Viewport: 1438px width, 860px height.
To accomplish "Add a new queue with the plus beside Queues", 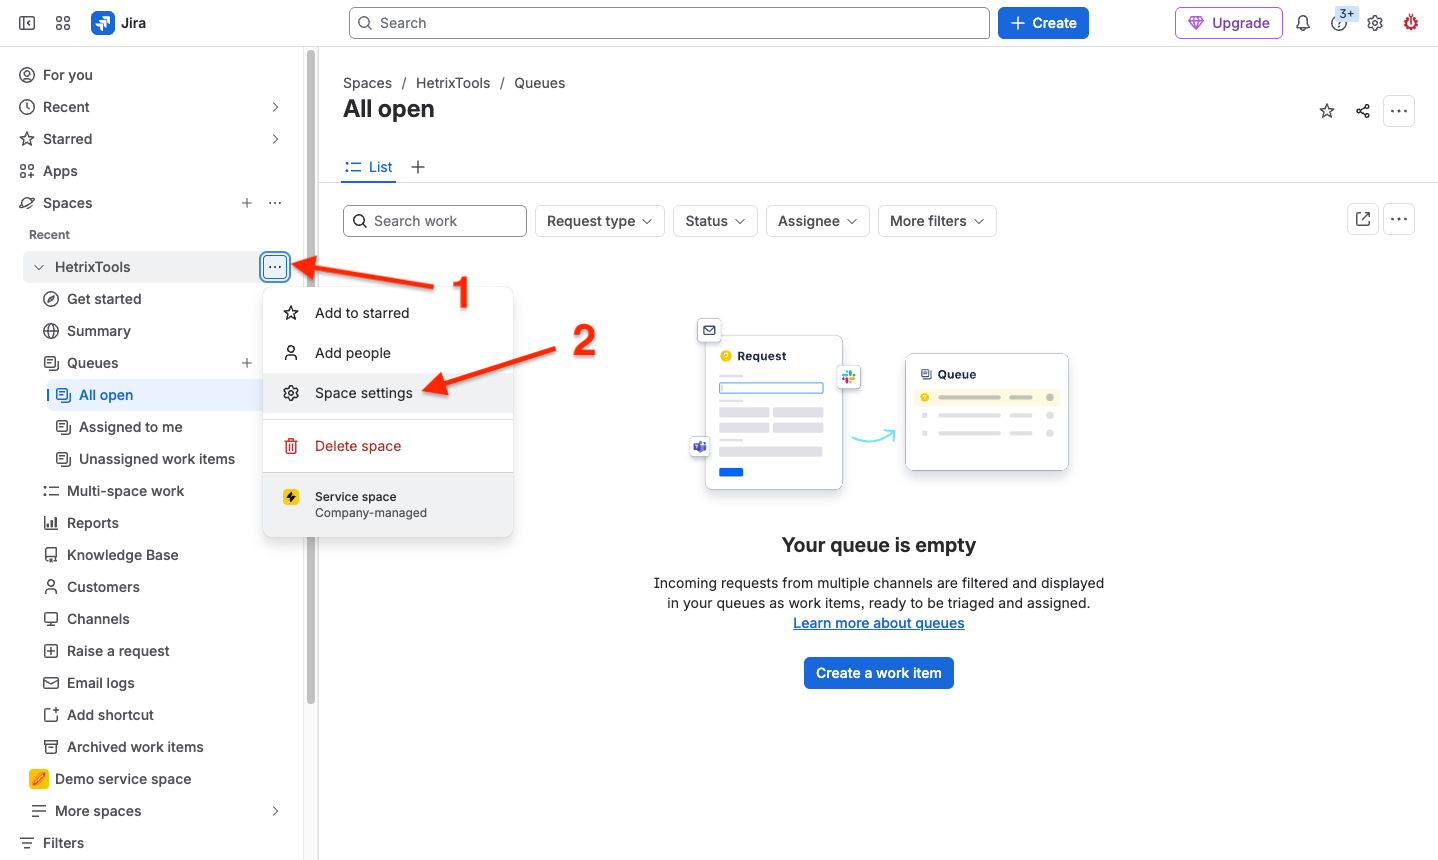I will pyautogui.click(x=247, y=363).
